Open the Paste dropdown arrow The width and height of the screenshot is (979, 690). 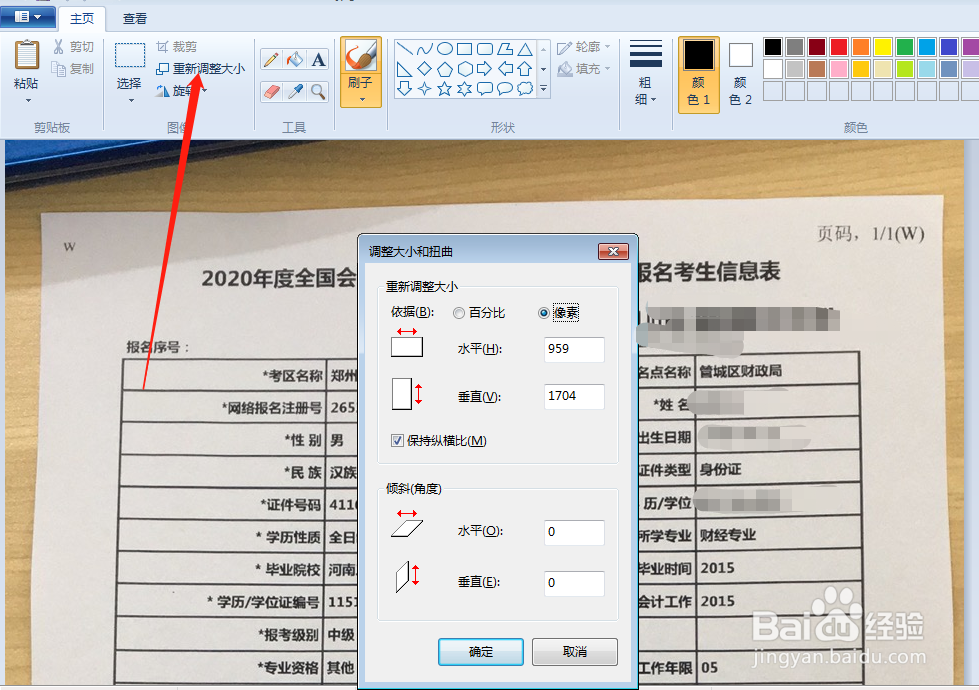click(27, 101)
